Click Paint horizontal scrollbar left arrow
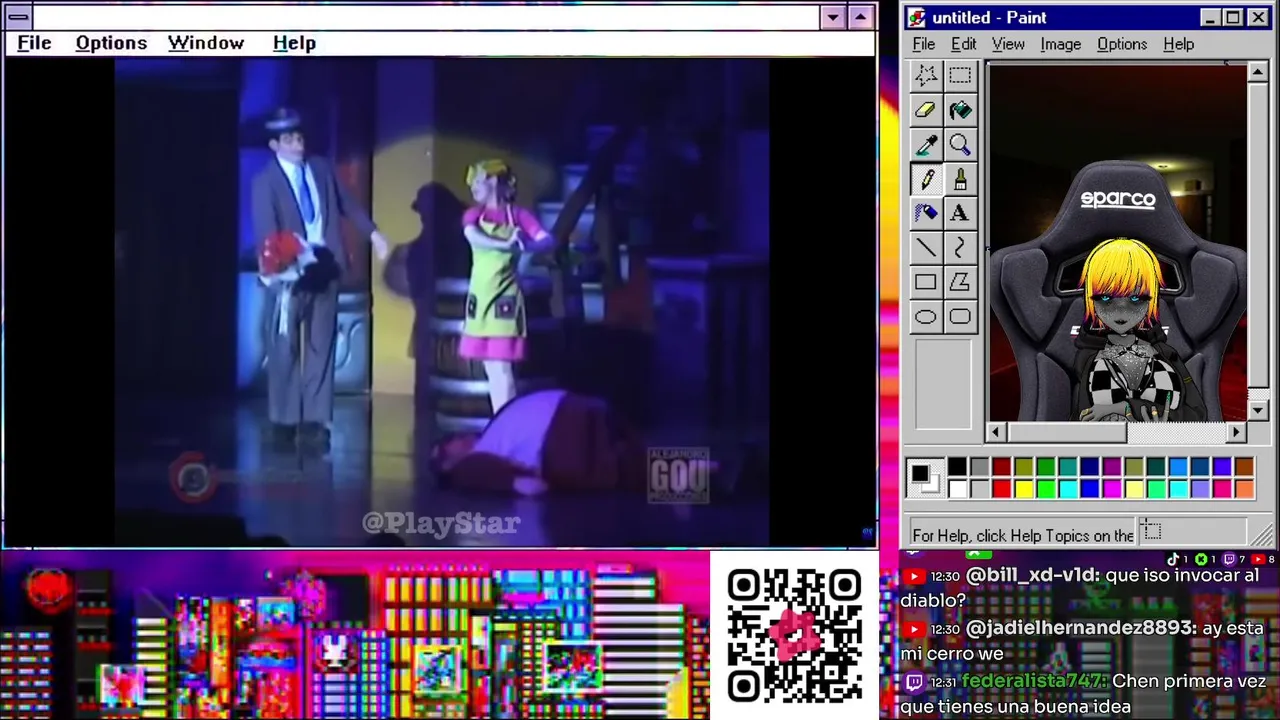The width and height of the screenshot is (1280, 720). pos(995,432)
